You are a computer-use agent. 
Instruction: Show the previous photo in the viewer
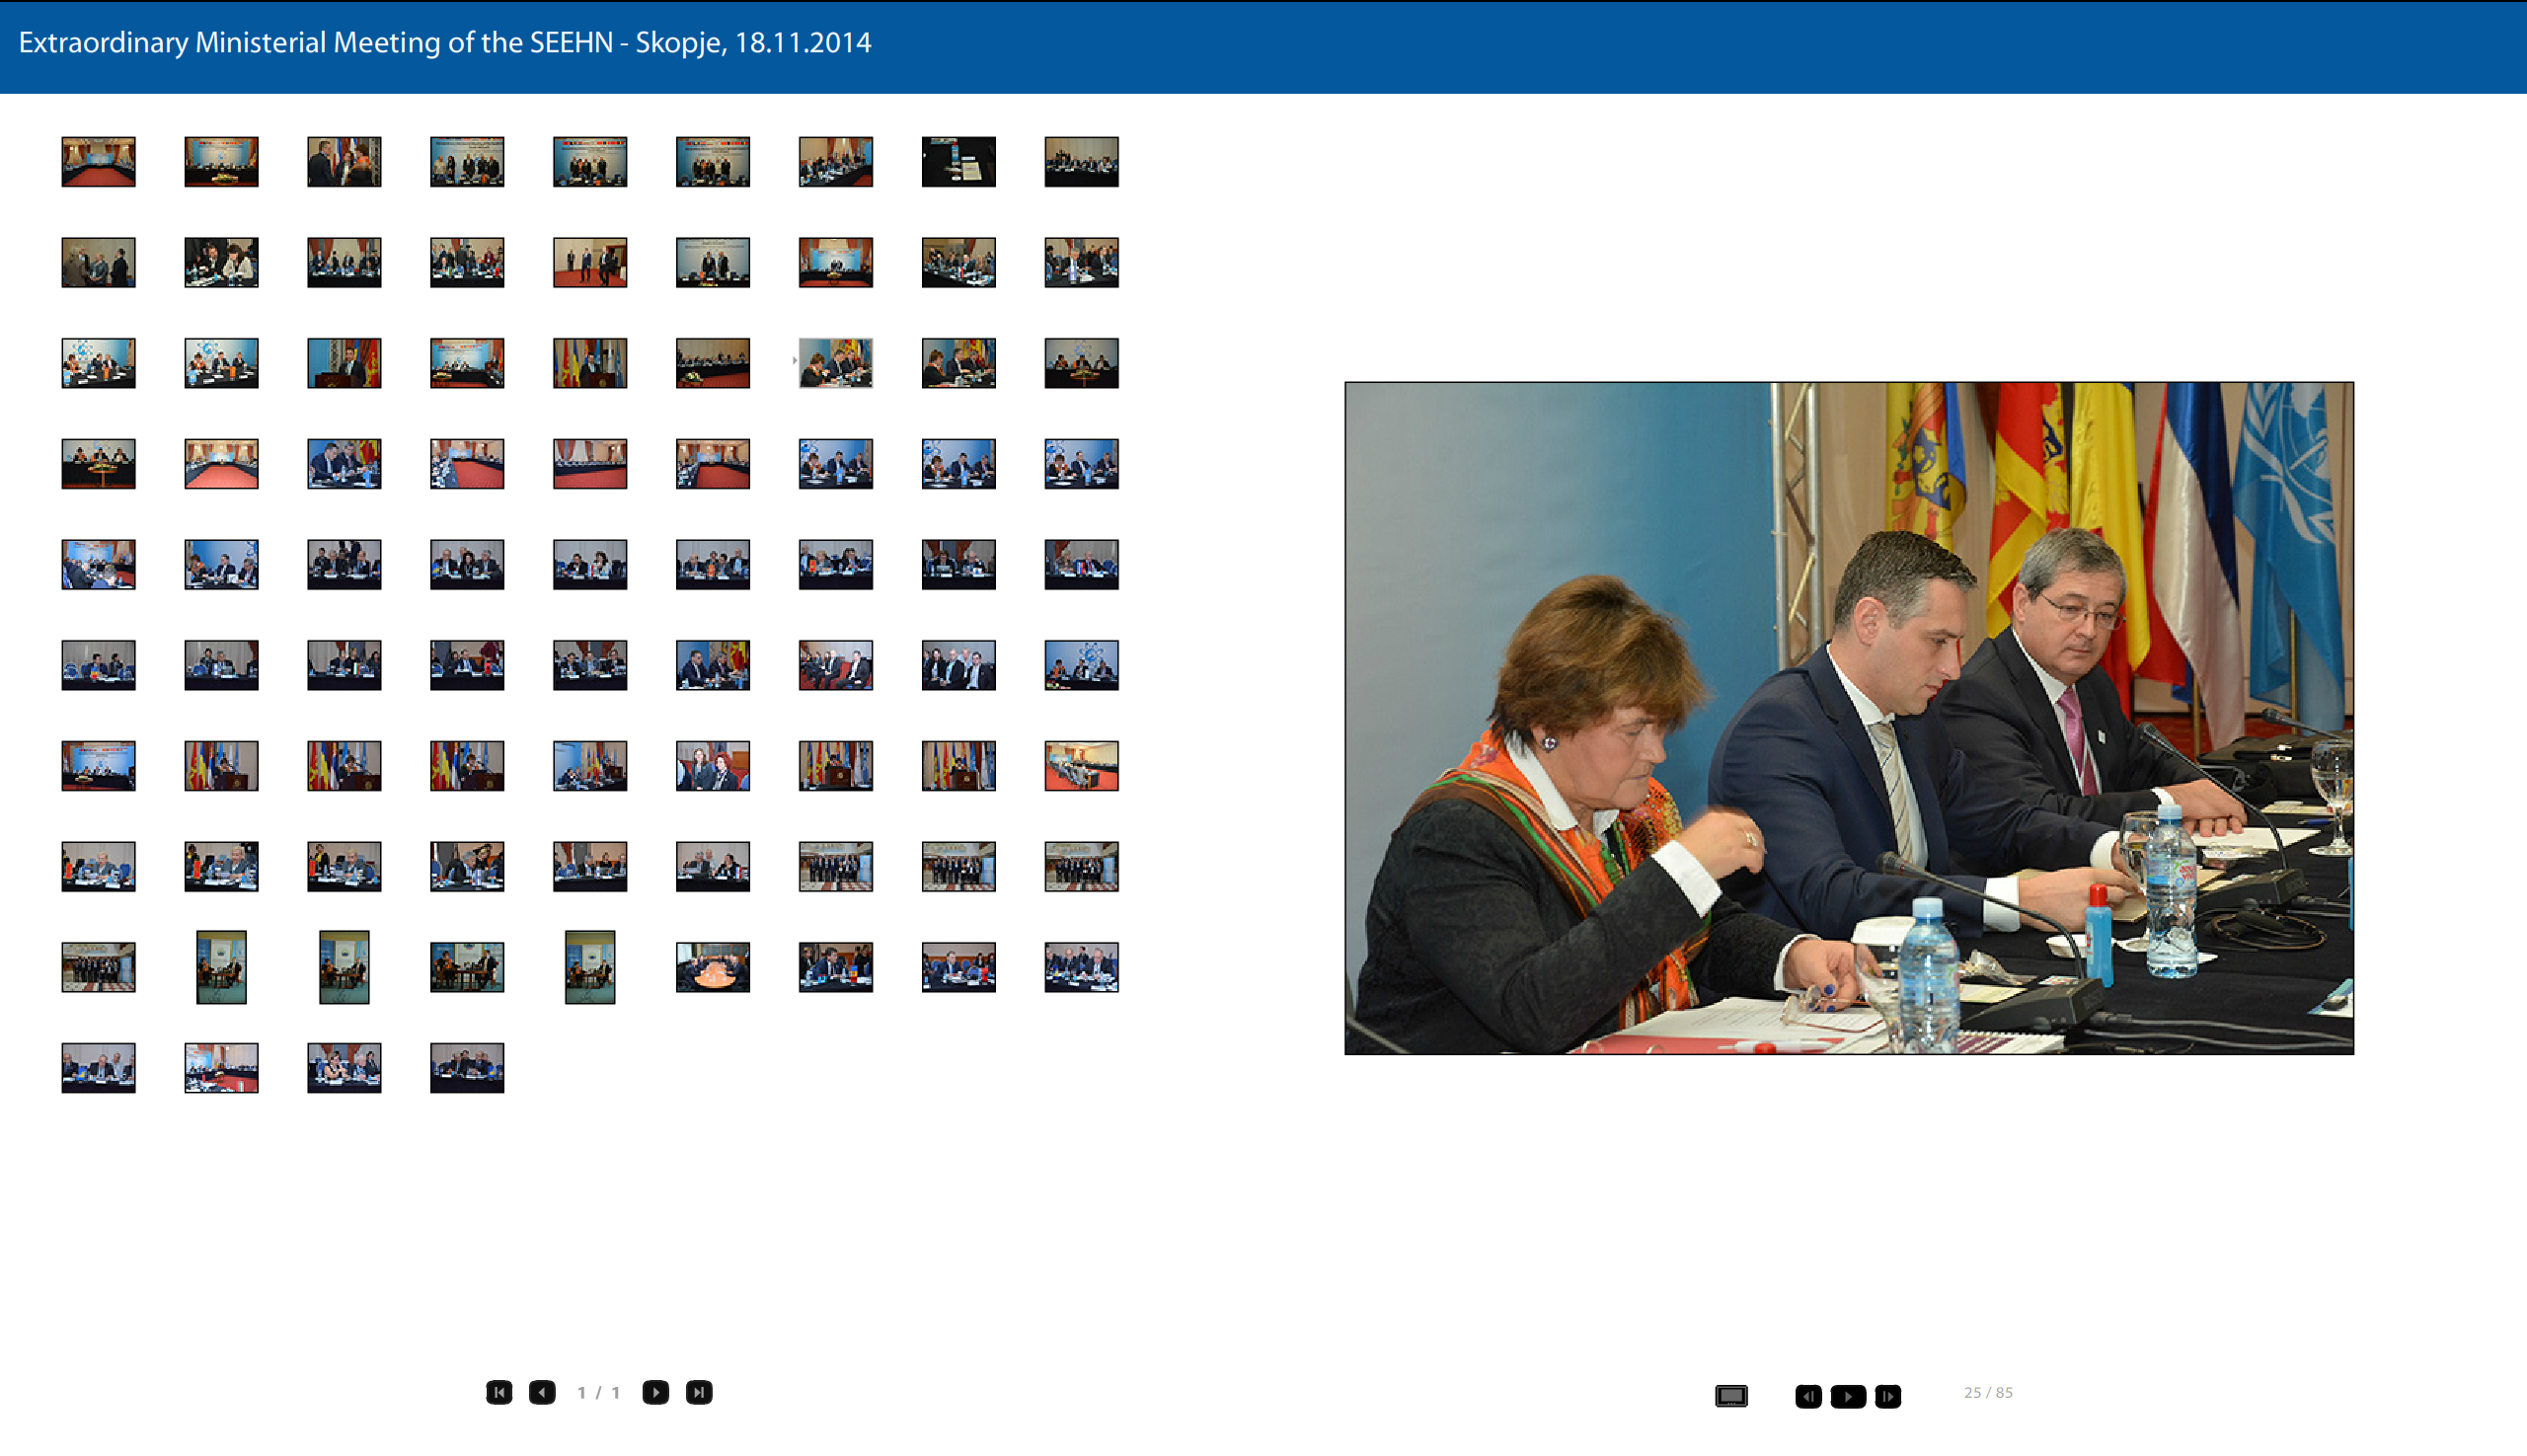pyautogui.click(x=1808, y=1396)
